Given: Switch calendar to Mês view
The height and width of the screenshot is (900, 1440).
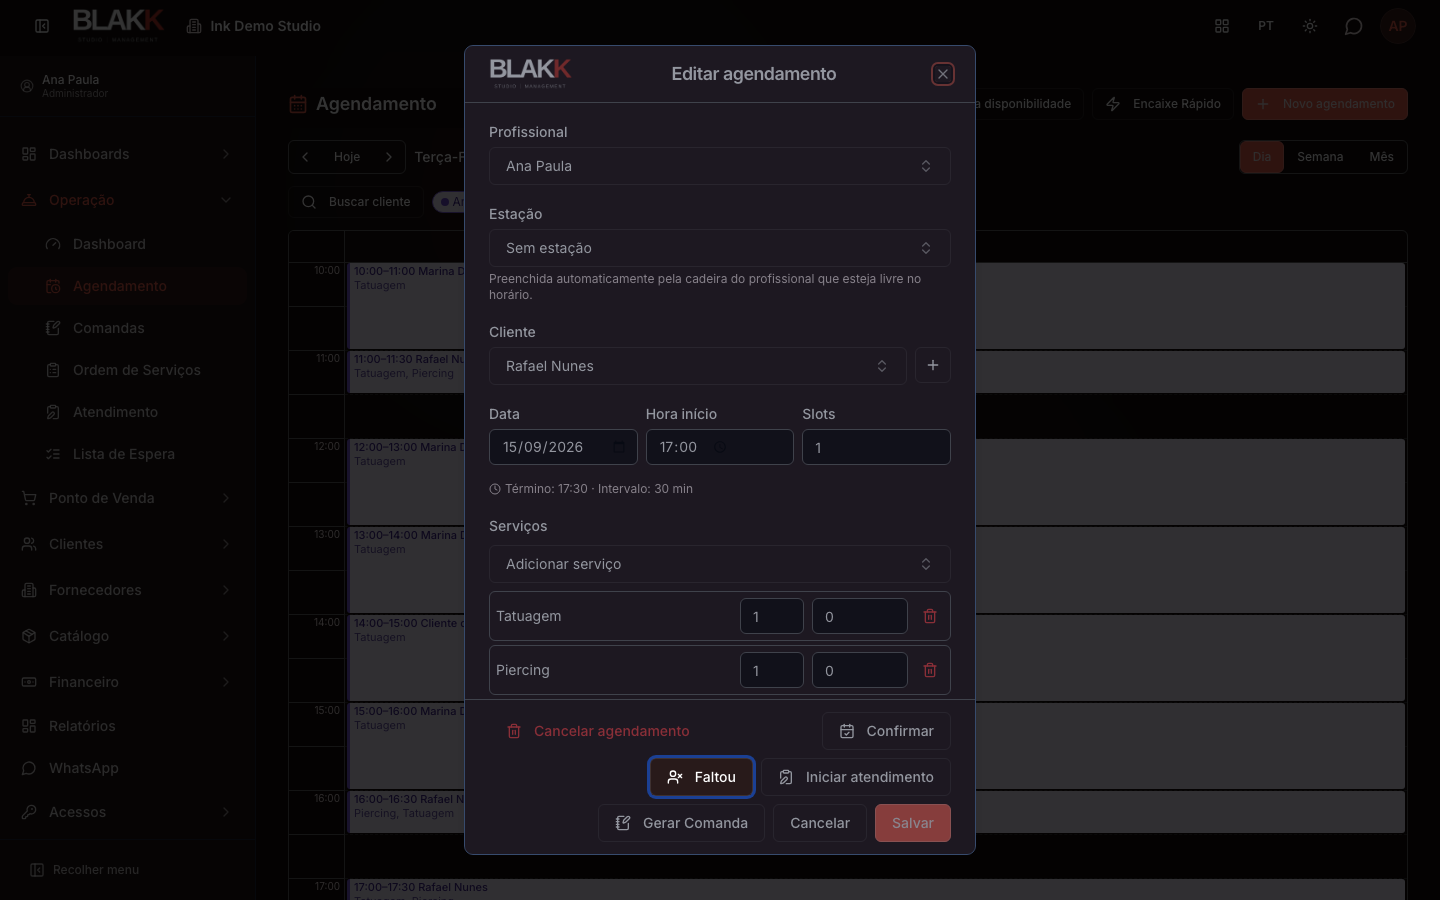Looking at the screenshot, I should click(1381, 157).
